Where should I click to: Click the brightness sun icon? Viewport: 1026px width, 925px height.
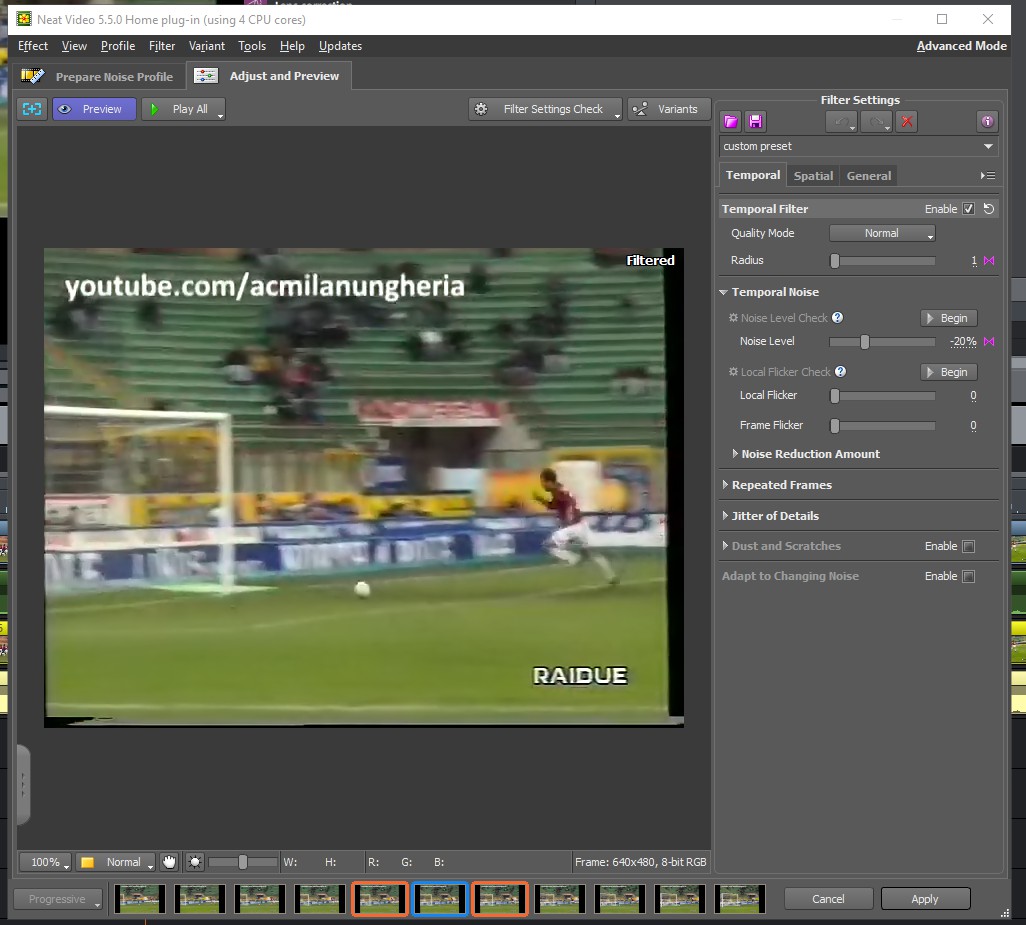(195, 862)
